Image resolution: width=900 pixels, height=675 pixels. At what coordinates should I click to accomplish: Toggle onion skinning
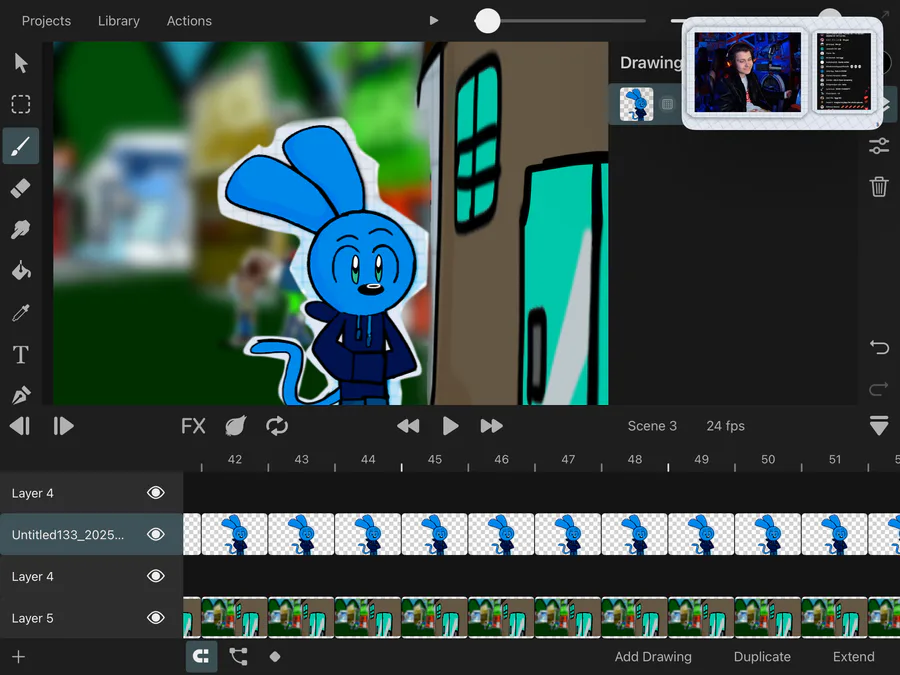[x=235, y=426]
